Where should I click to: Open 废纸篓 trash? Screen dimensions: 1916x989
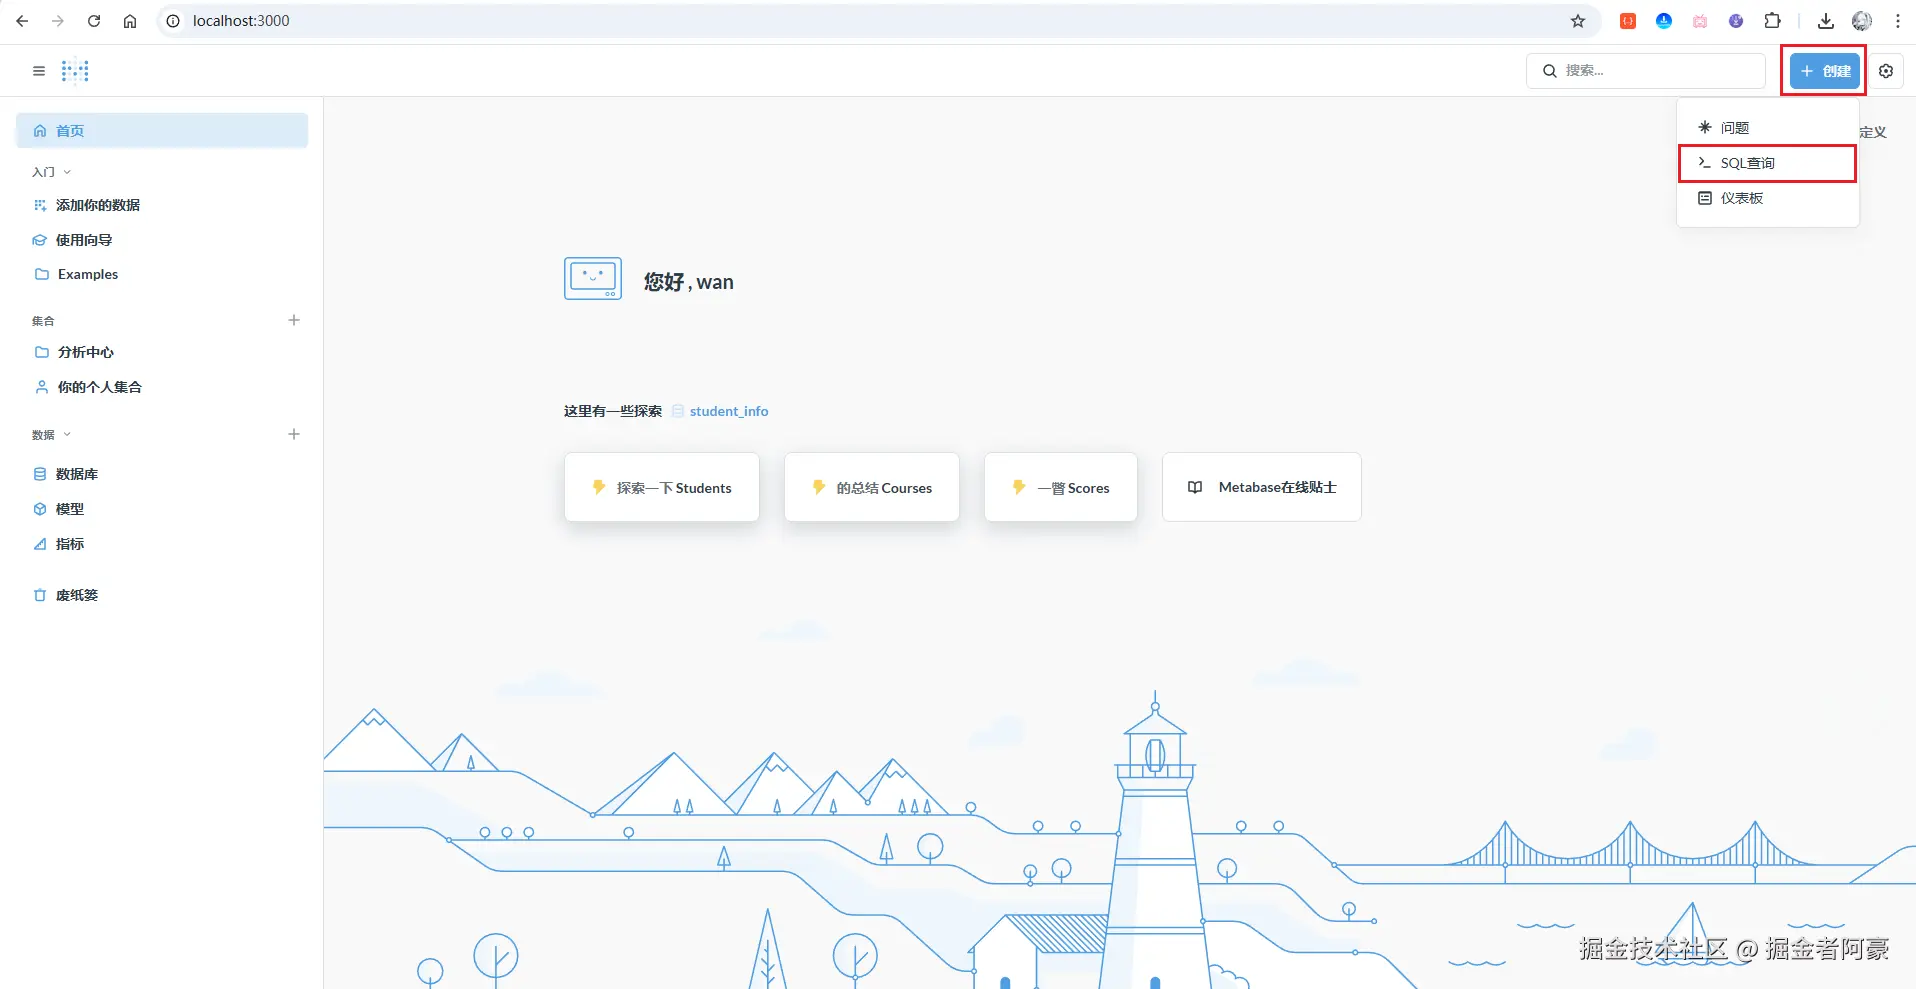162,595
